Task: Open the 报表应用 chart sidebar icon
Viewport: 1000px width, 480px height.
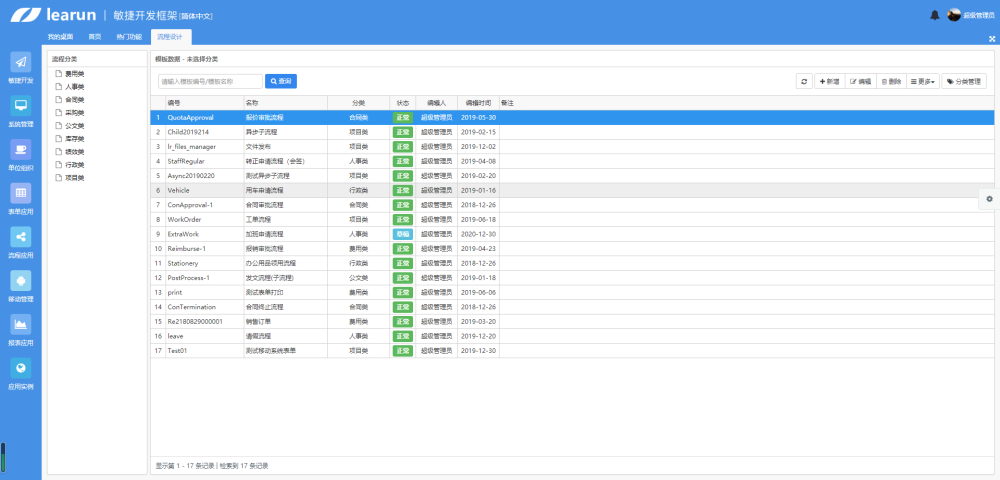Action: coord(20,324)
